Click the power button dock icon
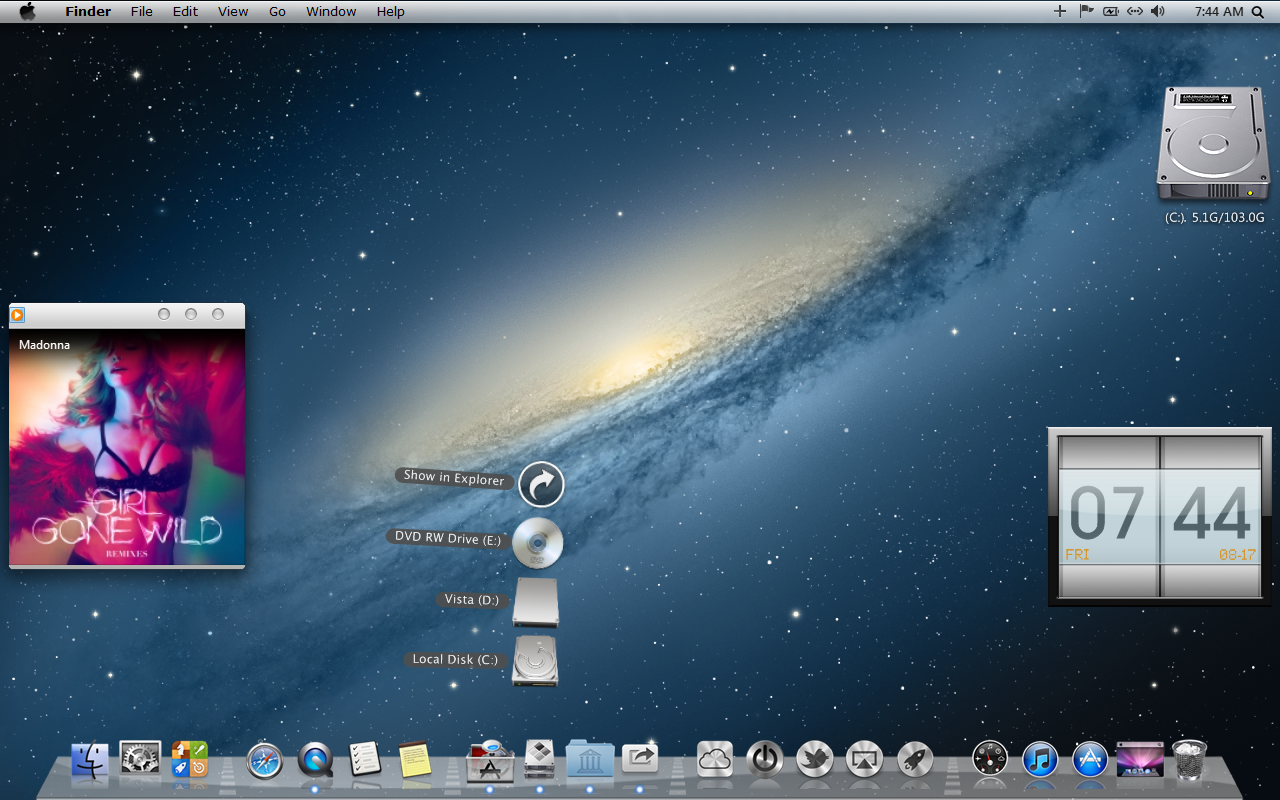Viewport: 1280px width, 800px height. click(765, 759)
